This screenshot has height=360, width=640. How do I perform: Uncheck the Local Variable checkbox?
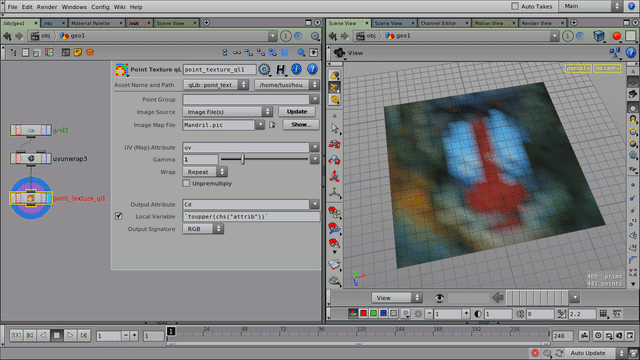(x=118, y=216)
